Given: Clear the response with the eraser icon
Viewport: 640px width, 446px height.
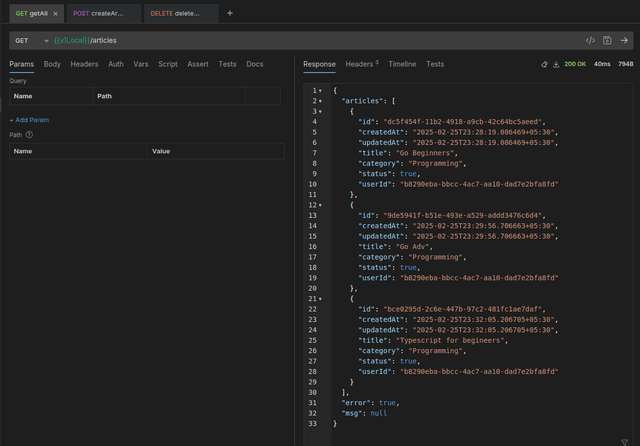Looking at the screenshot, I should [x=544, y=64].
